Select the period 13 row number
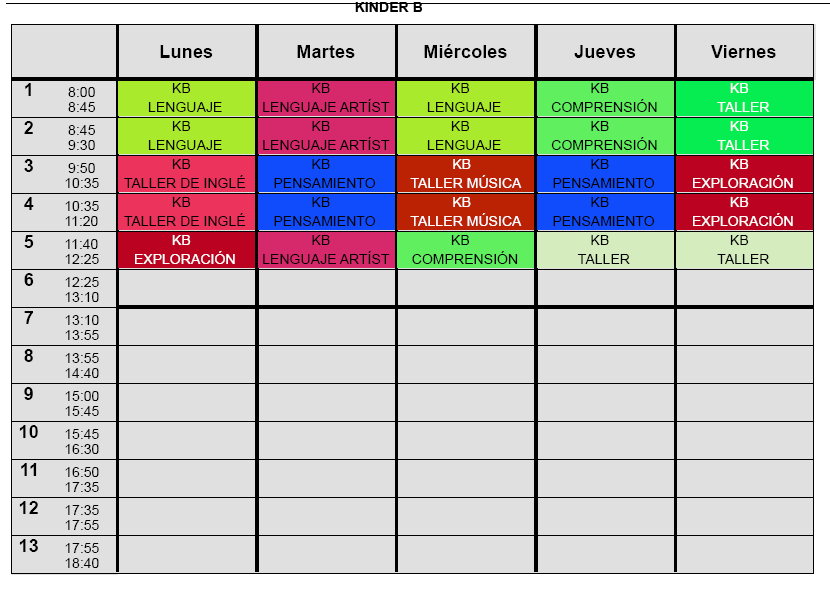The width and height of the screenshot is (830, 589). (x=29, y=546)
